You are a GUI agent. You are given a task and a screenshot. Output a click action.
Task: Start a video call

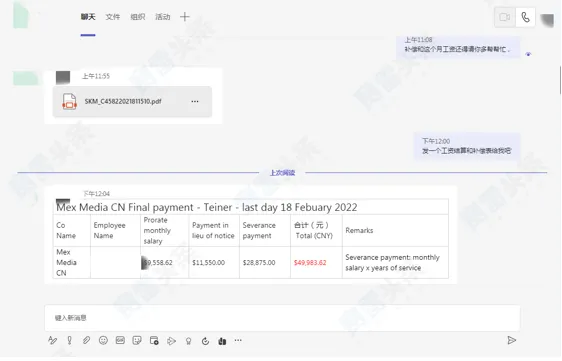(x=505, y=17)
